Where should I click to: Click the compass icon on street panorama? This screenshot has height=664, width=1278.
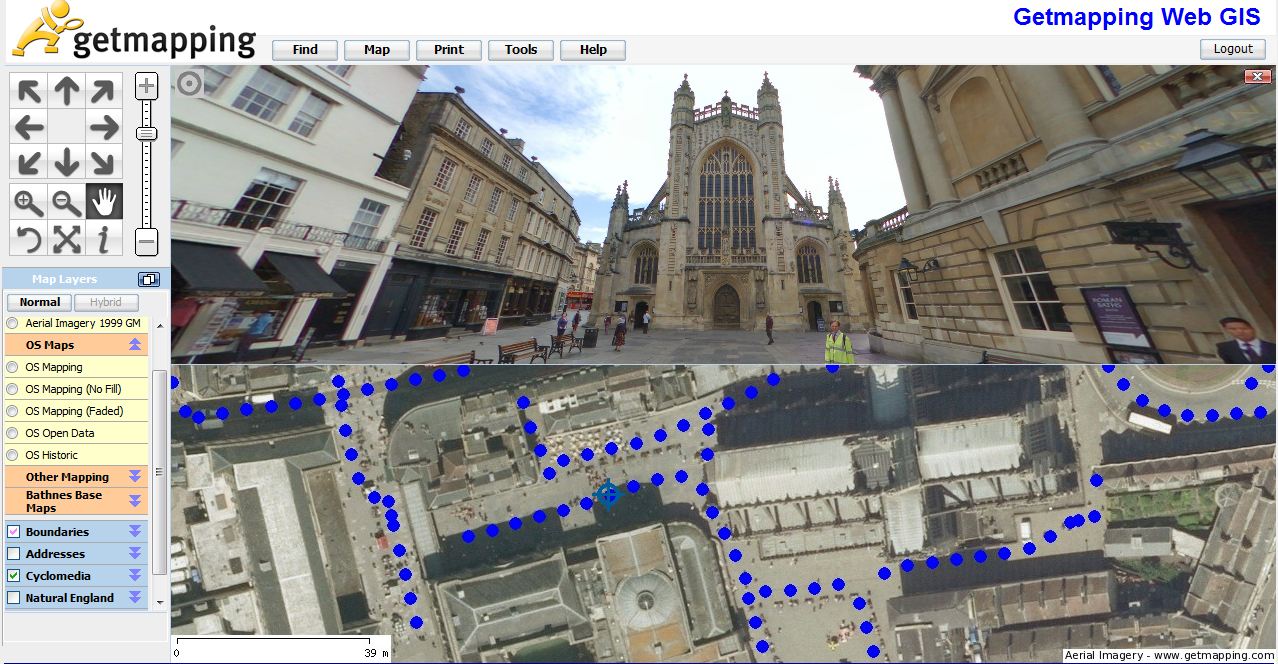coord(190,84)
